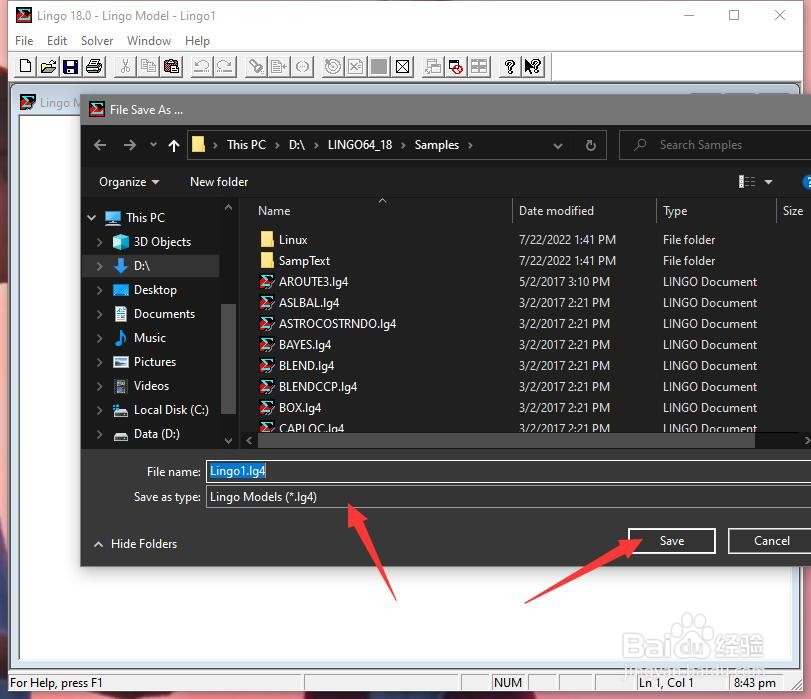Select Pictures in the navigation tree

point(155,362)
